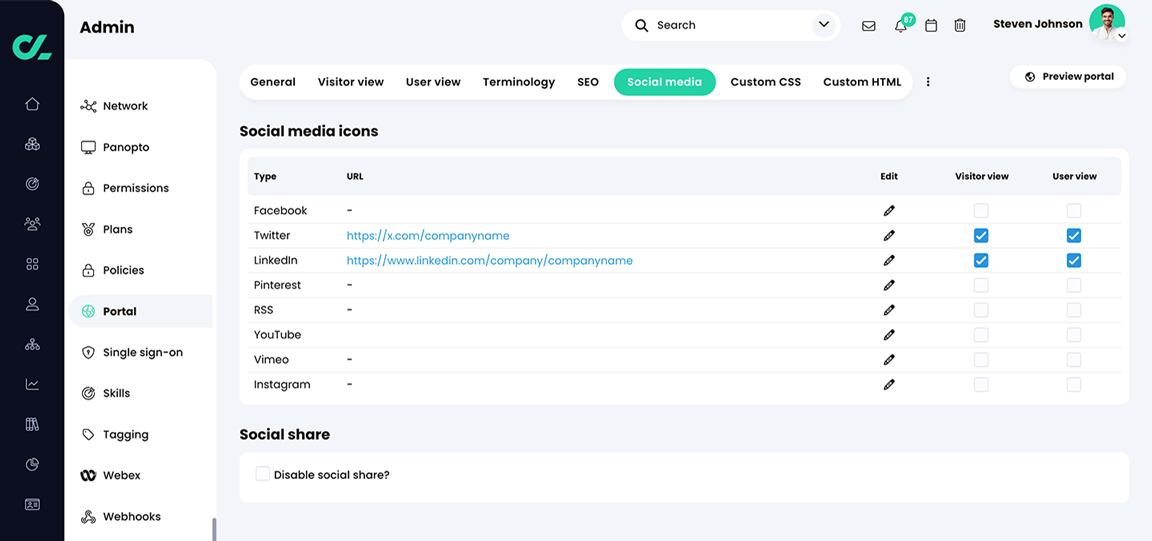Switch to the Custom CSS tab
Image resolution: width=1152 pixels, height=541 pixels.
point(766,82)
